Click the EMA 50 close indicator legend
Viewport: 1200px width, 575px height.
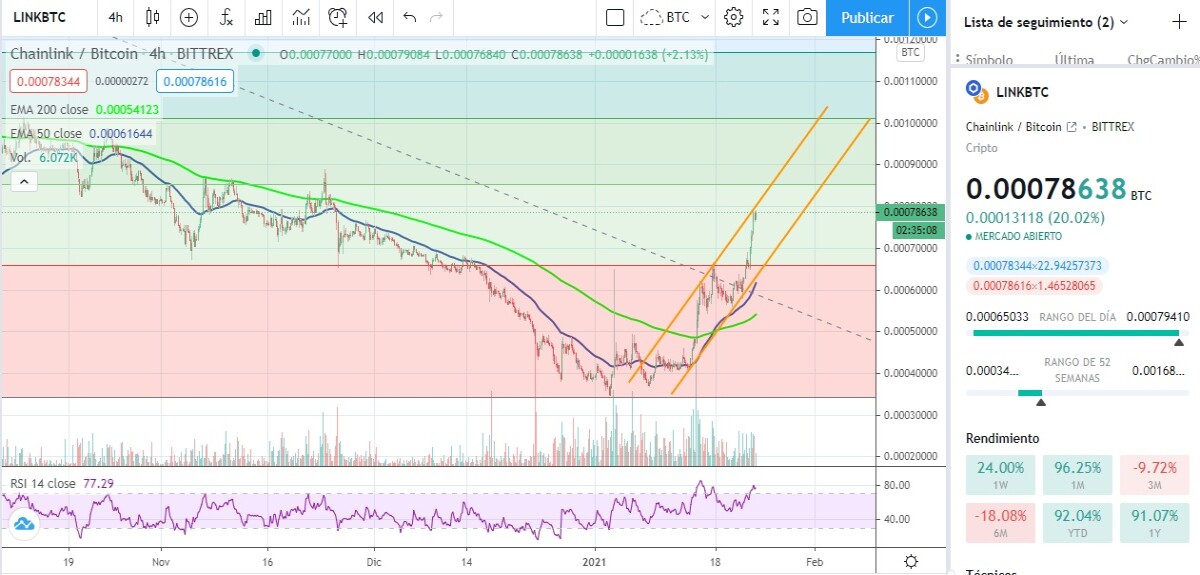(82, 133)
